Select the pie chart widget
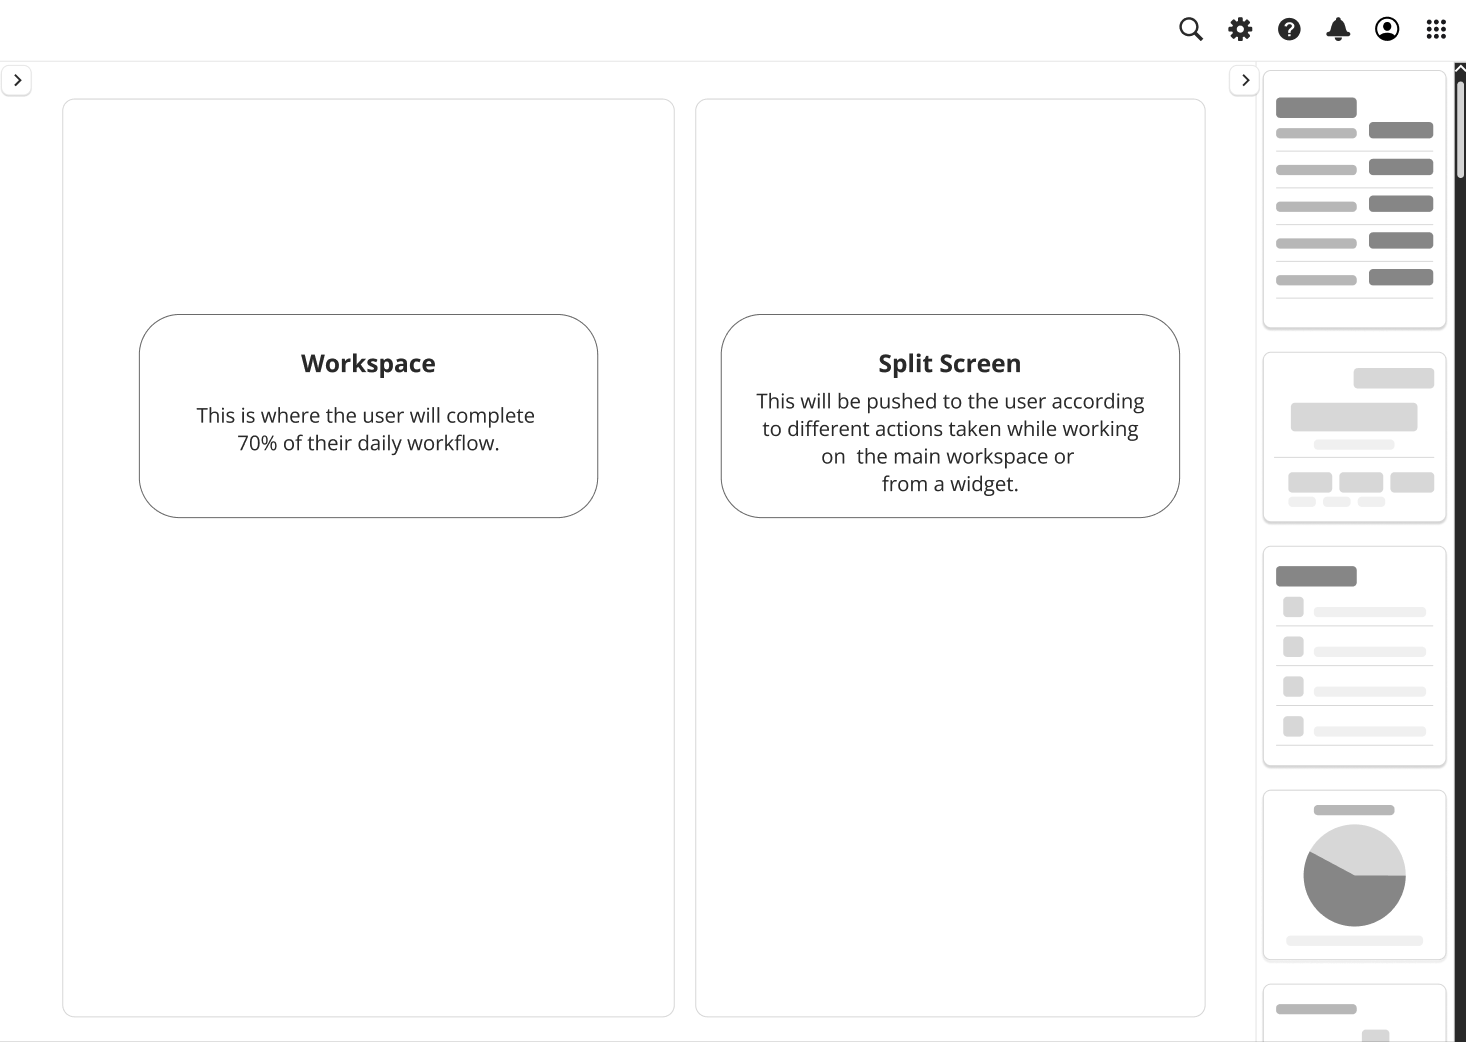This screenshot has width=1466, height=1042. [1354, 875]
